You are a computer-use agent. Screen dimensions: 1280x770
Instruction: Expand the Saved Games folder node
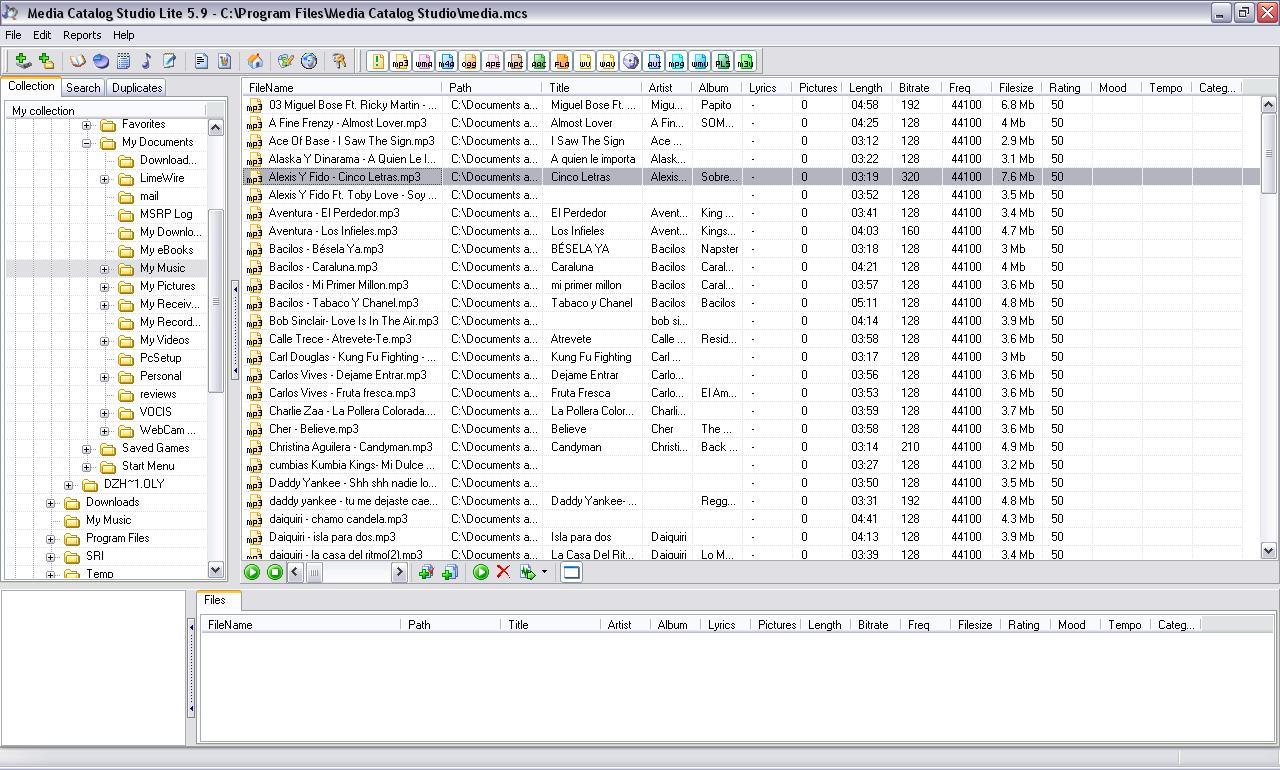pyautogui.click(x=87, y=449)
